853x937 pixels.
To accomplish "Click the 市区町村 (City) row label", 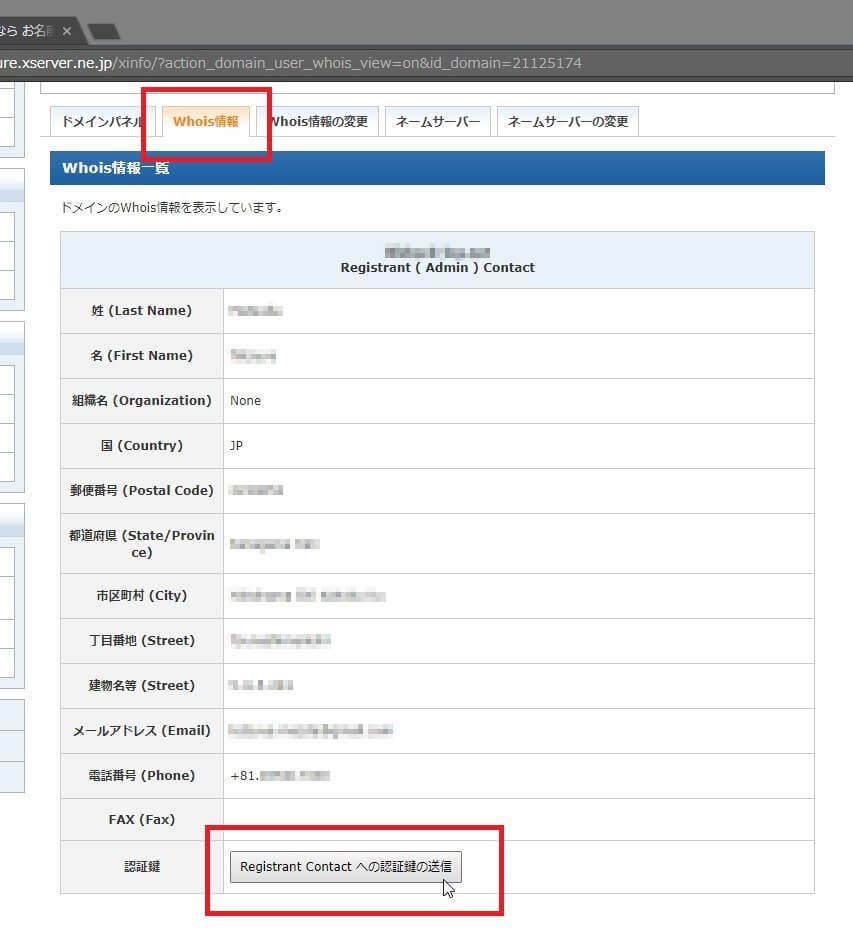I will pos(141,596).
